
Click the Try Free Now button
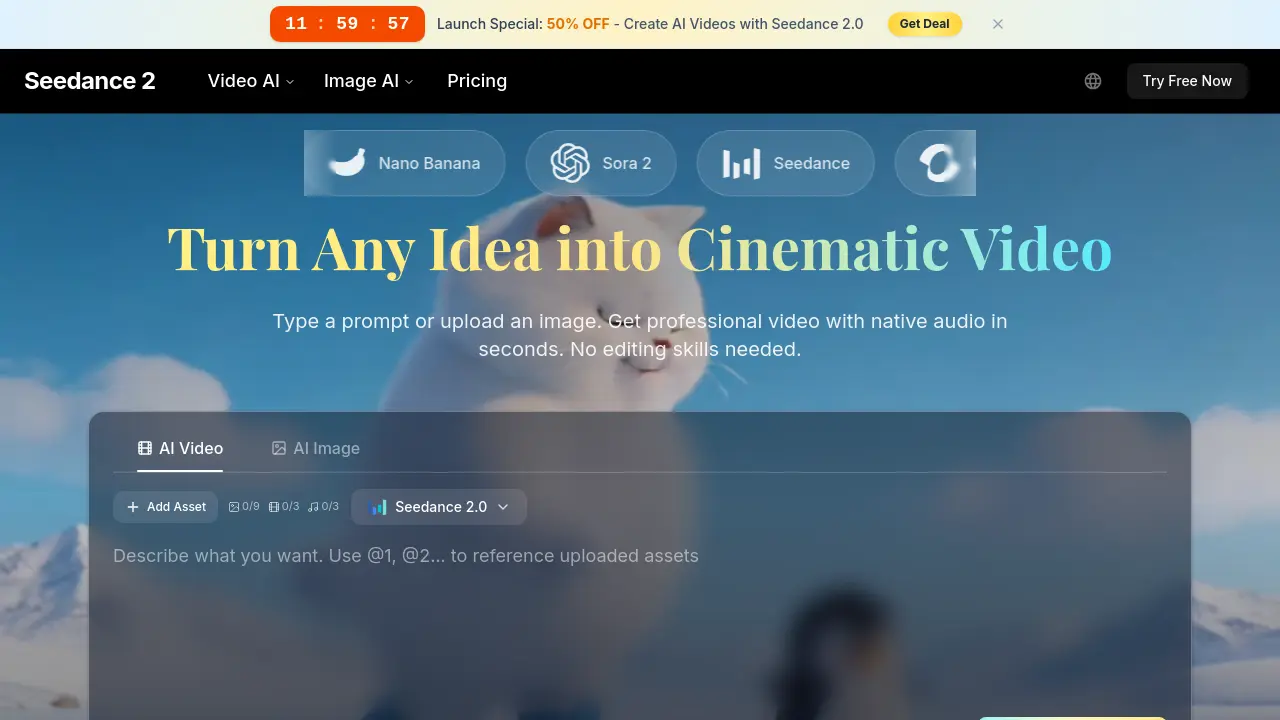coord(1187,81)
